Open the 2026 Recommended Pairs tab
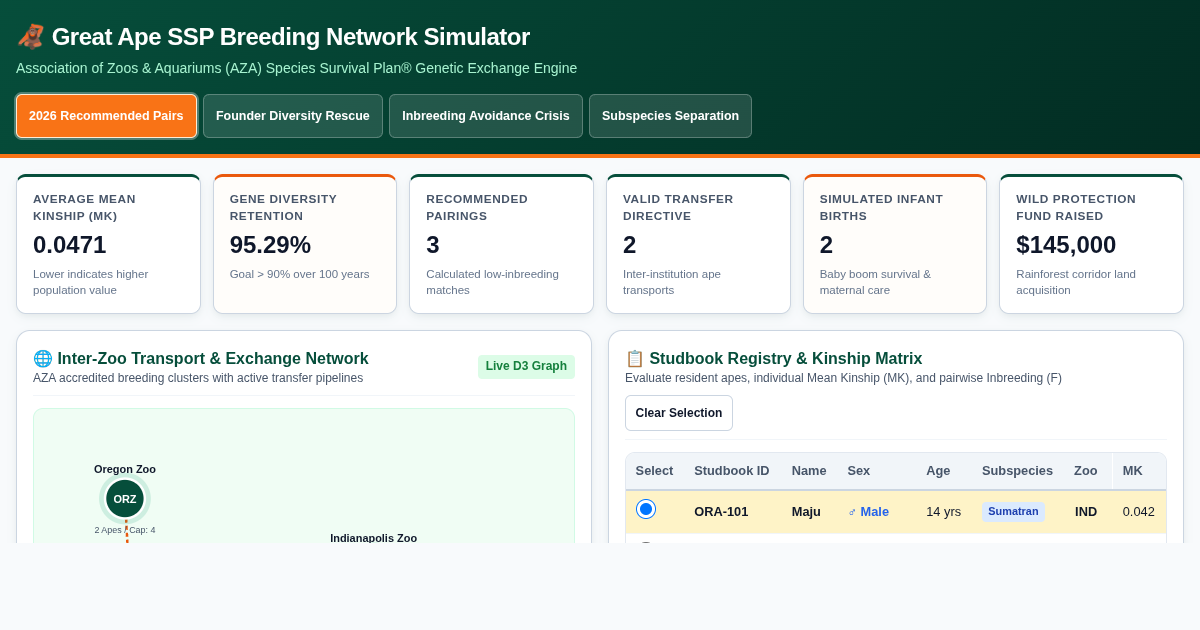Screen dimensions: 1200x630 point(106,116)
